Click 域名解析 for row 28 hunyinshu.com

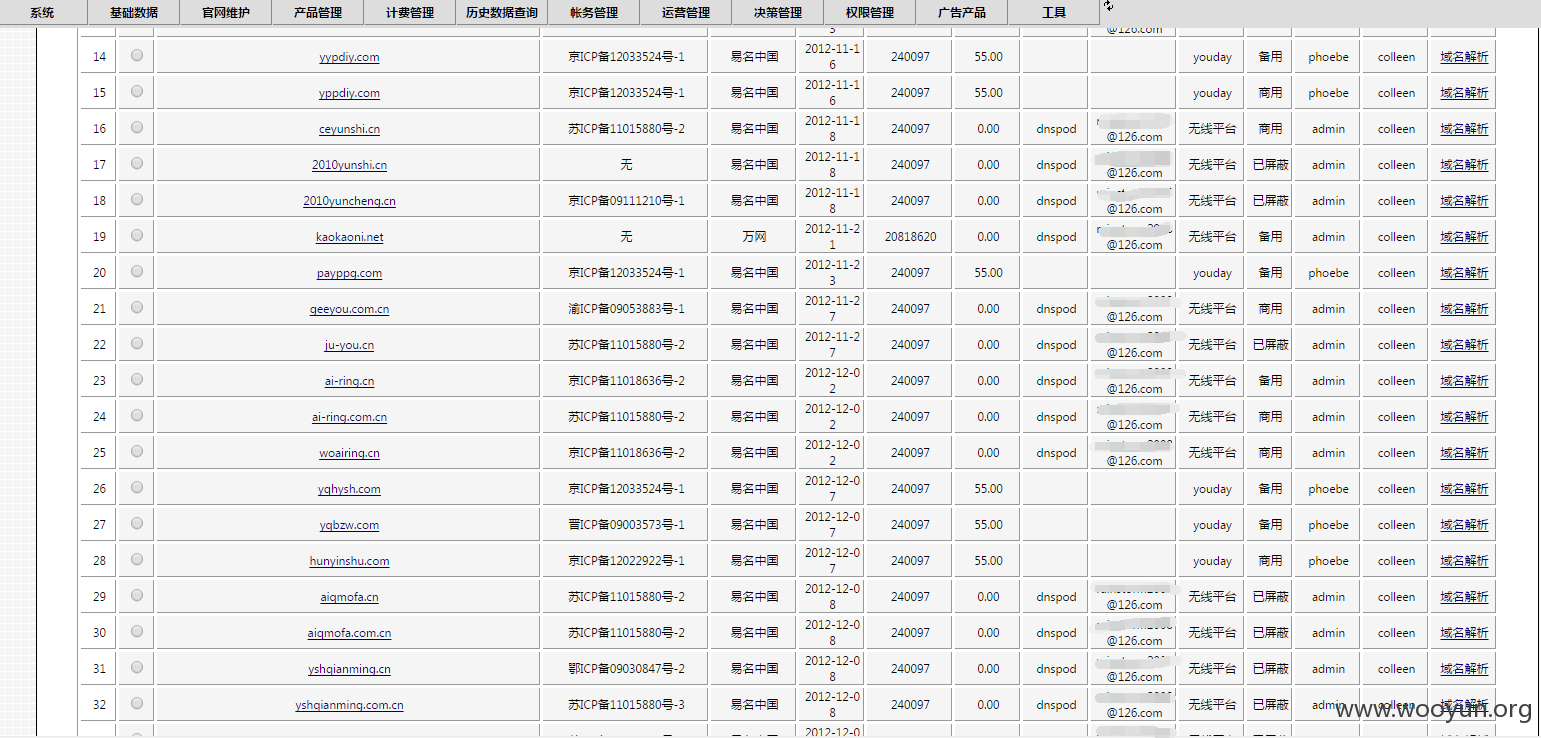point(1464,561)
